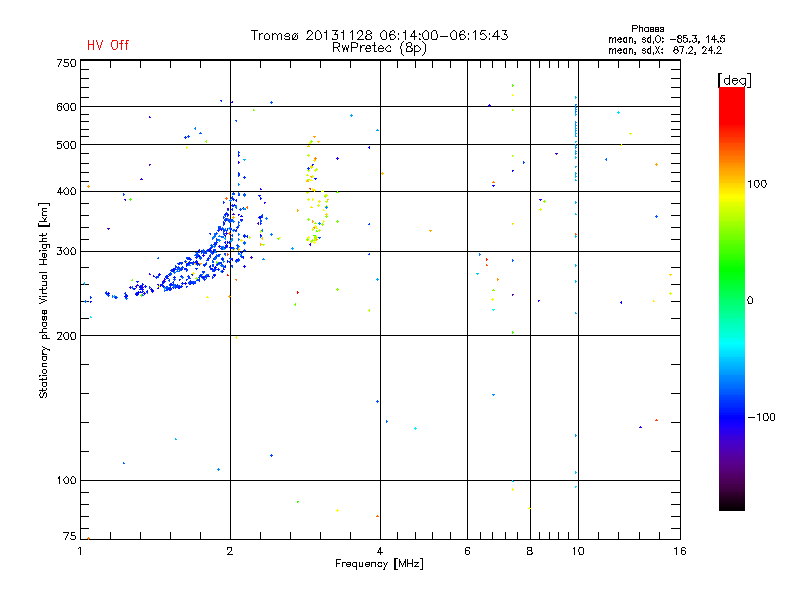Image resolution: width=800 pixels, height=600 pixels.
Task: Click the 'Frequency [MHz]' axis label
Action: point(379,564)
